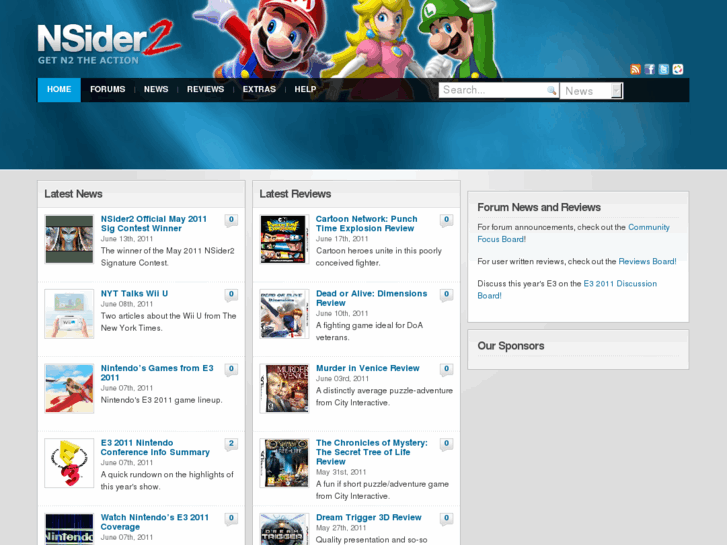Click the 'June 13th, 2011' date text

tap(127, 239)
